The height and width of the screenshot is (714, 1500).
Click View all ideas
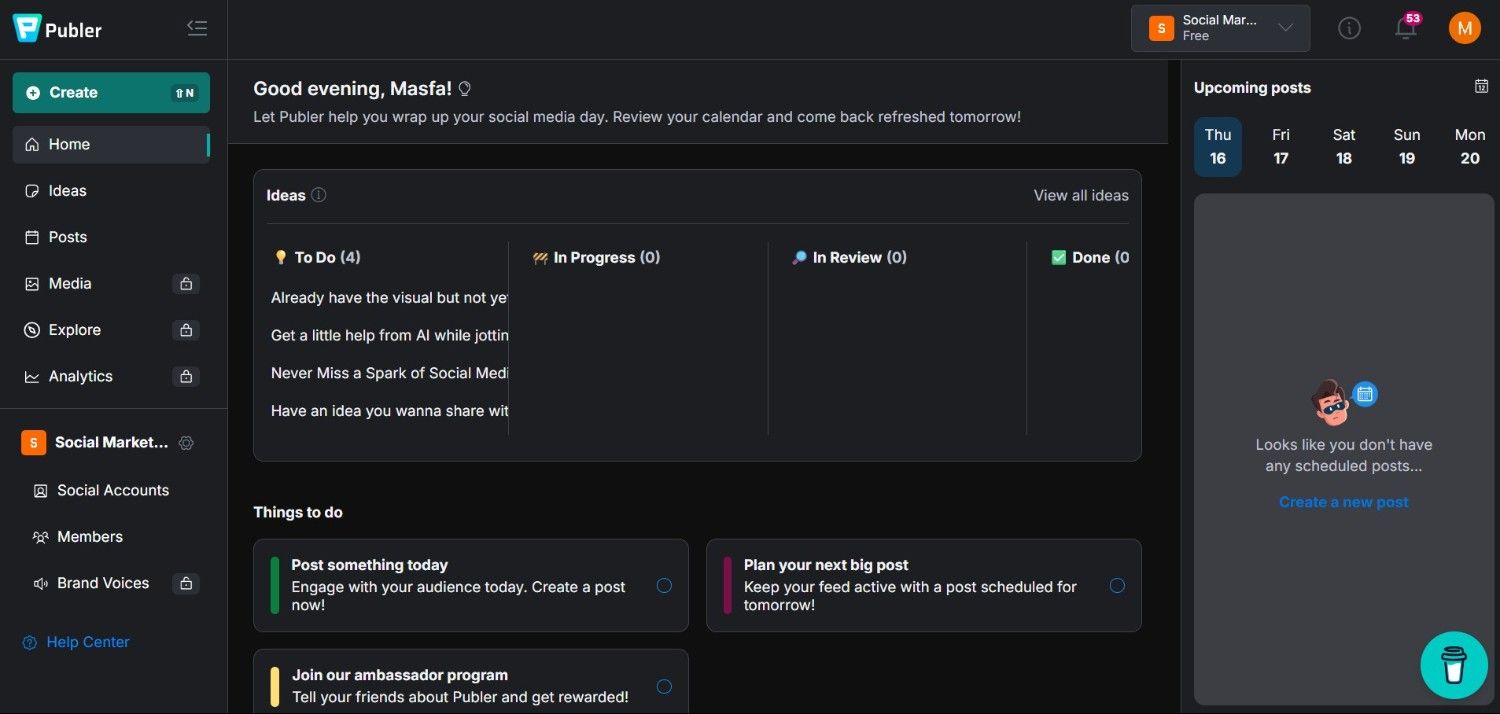point(1081,195)
